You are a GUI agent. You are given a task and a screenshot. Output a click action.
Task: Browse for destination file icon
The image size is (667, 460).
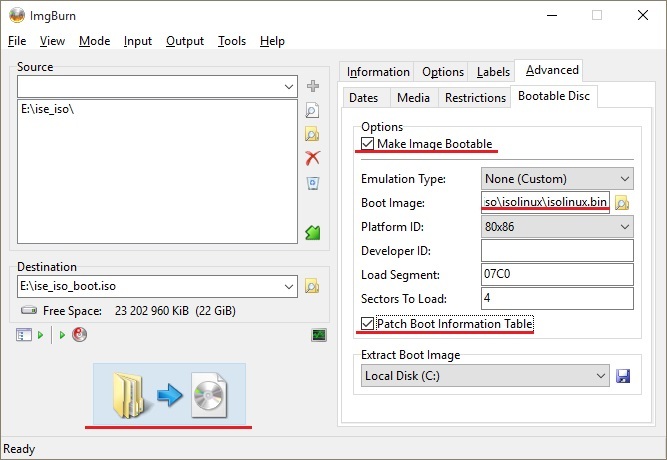pos(312,286)
